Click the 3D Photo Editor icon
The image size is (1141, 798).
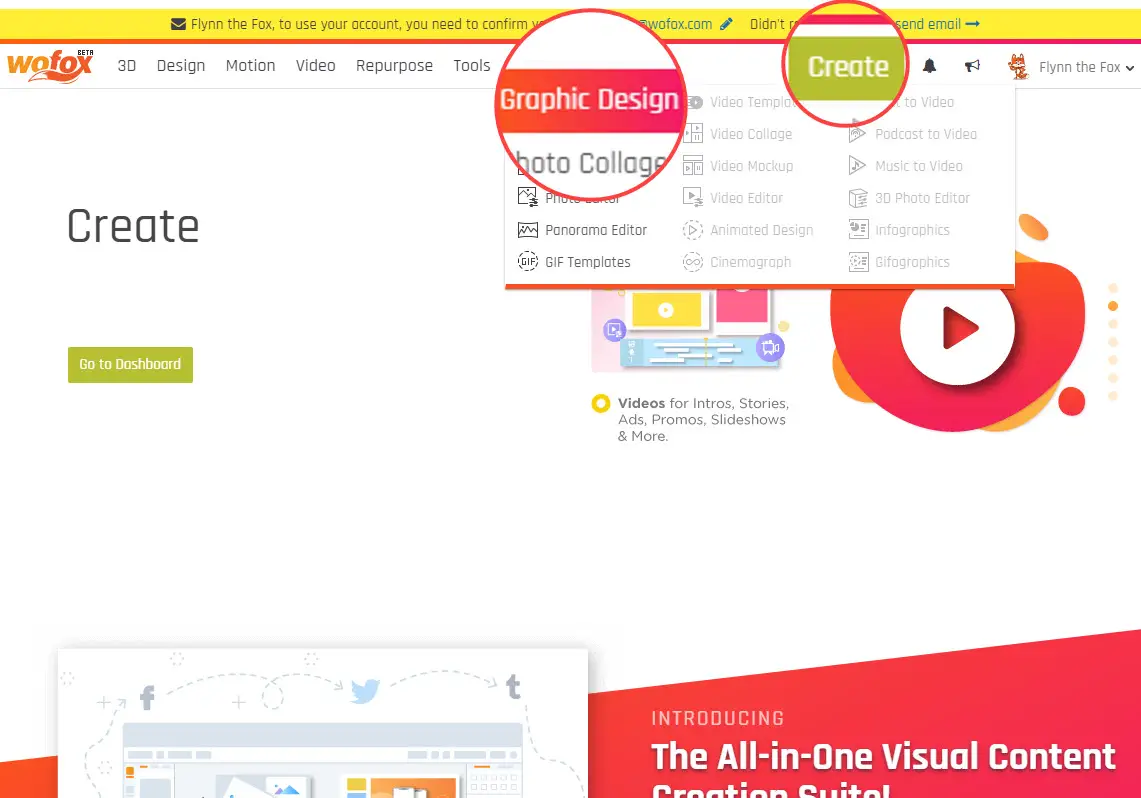(x=858, y=198)
